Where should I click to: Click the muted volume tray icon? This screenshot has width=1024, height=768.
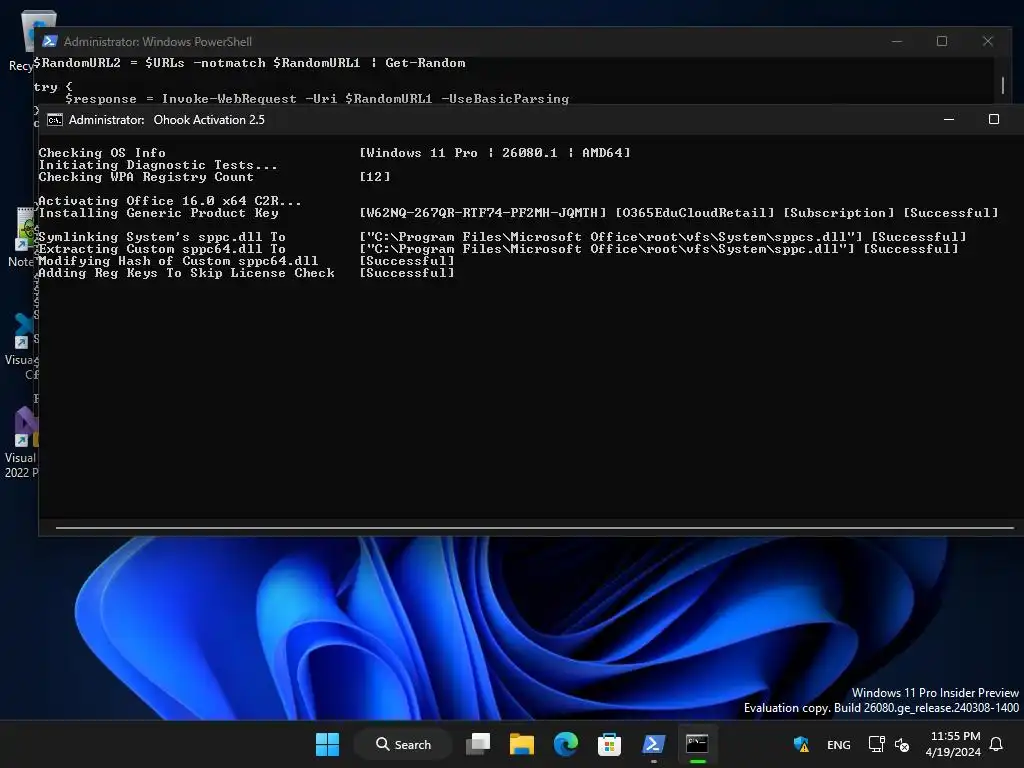(x=902, y=744)
